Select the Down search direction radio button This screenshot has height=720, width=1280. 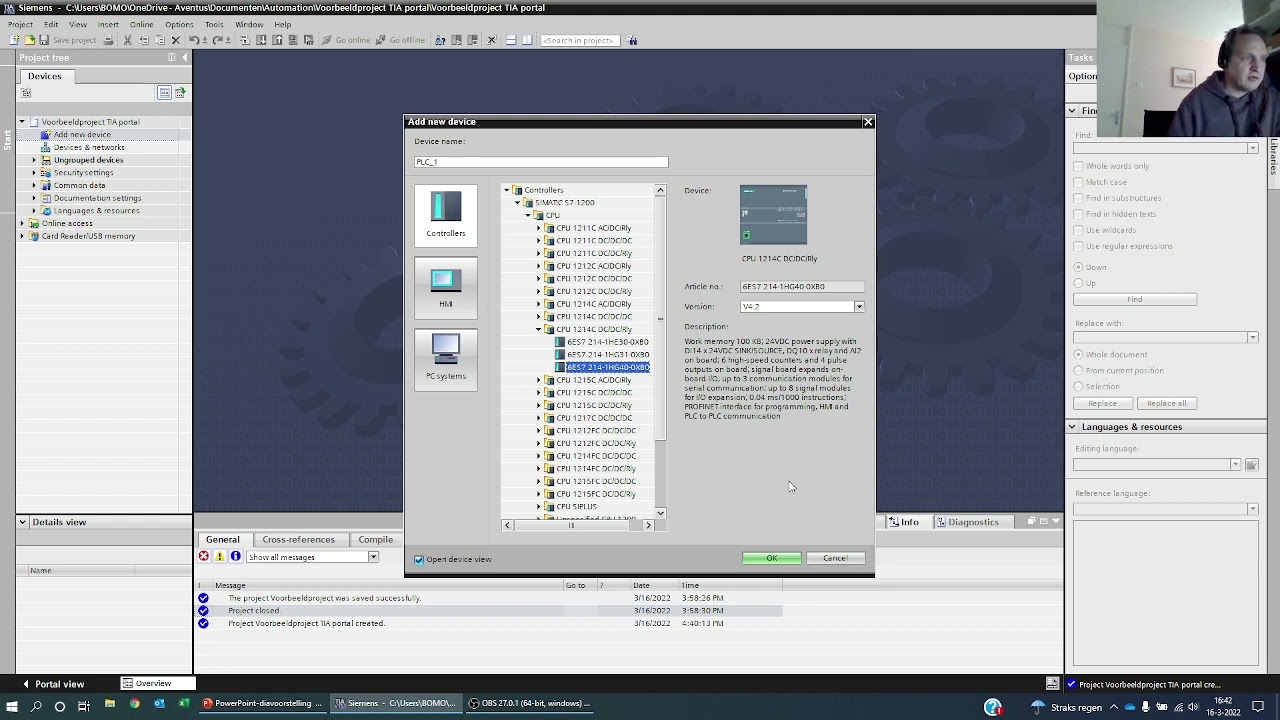point(1079,267)
